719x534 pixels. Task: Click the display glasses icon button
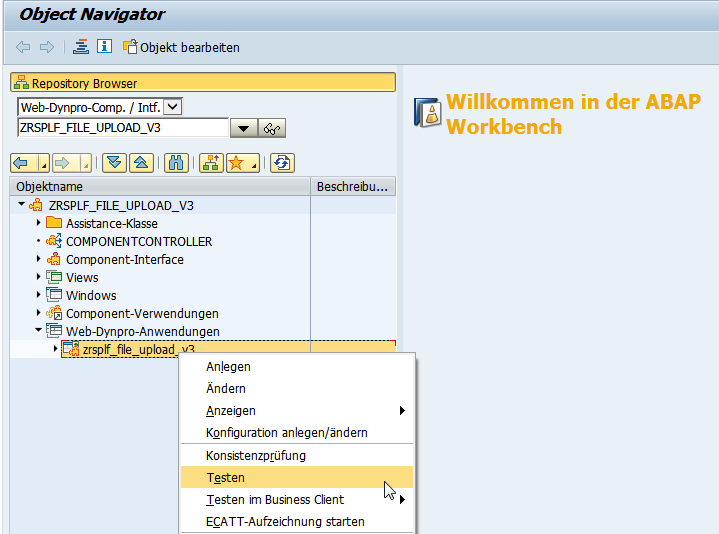[272, 129]
